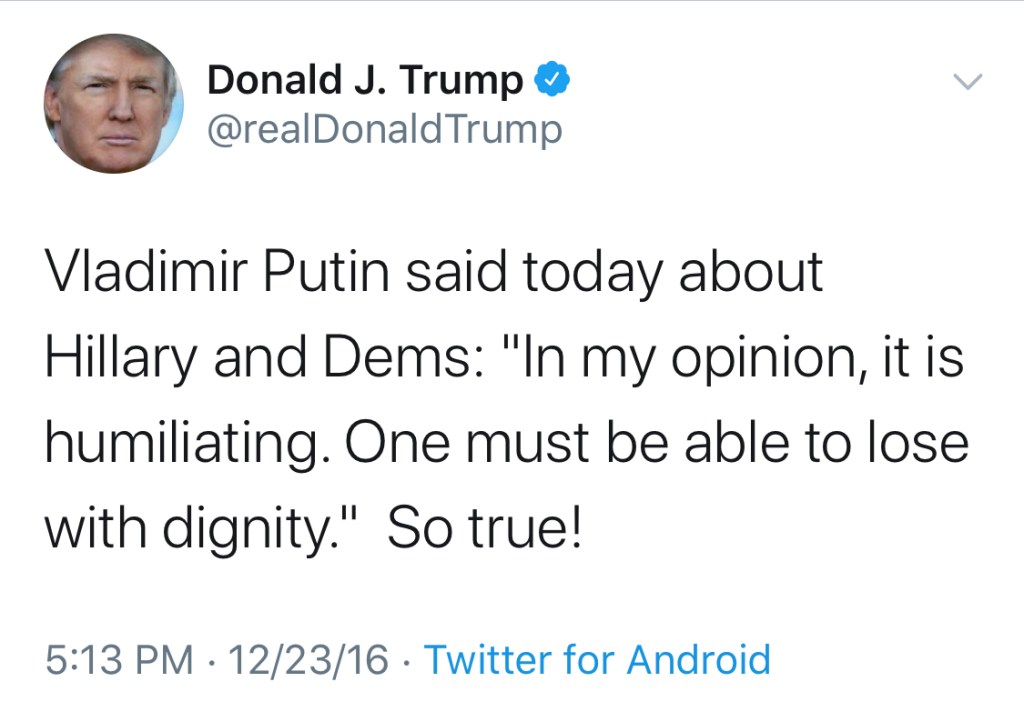The width and height of the screenshot is (1024, 712).
Task: Click the words "So true!"
Action: (x=483, y=526)
